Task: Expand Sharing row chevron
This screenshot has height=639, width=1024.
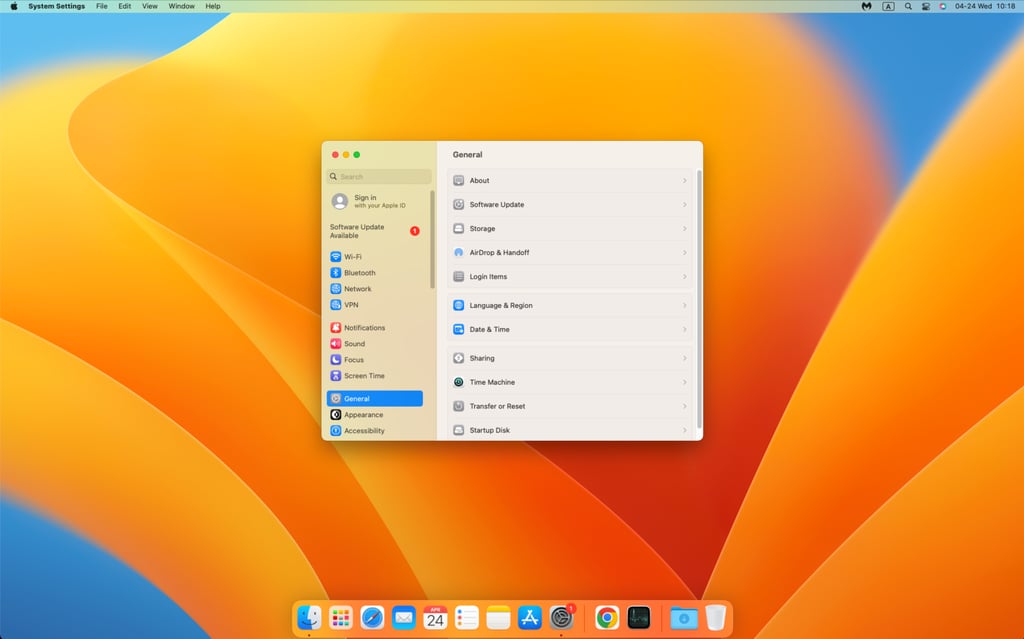Action: coord(684,358)
